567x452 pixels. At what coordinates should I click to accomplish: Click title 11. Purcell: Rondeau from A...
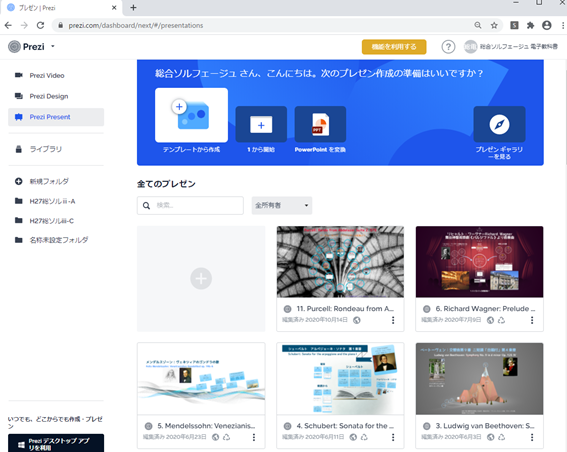(345, 309)
